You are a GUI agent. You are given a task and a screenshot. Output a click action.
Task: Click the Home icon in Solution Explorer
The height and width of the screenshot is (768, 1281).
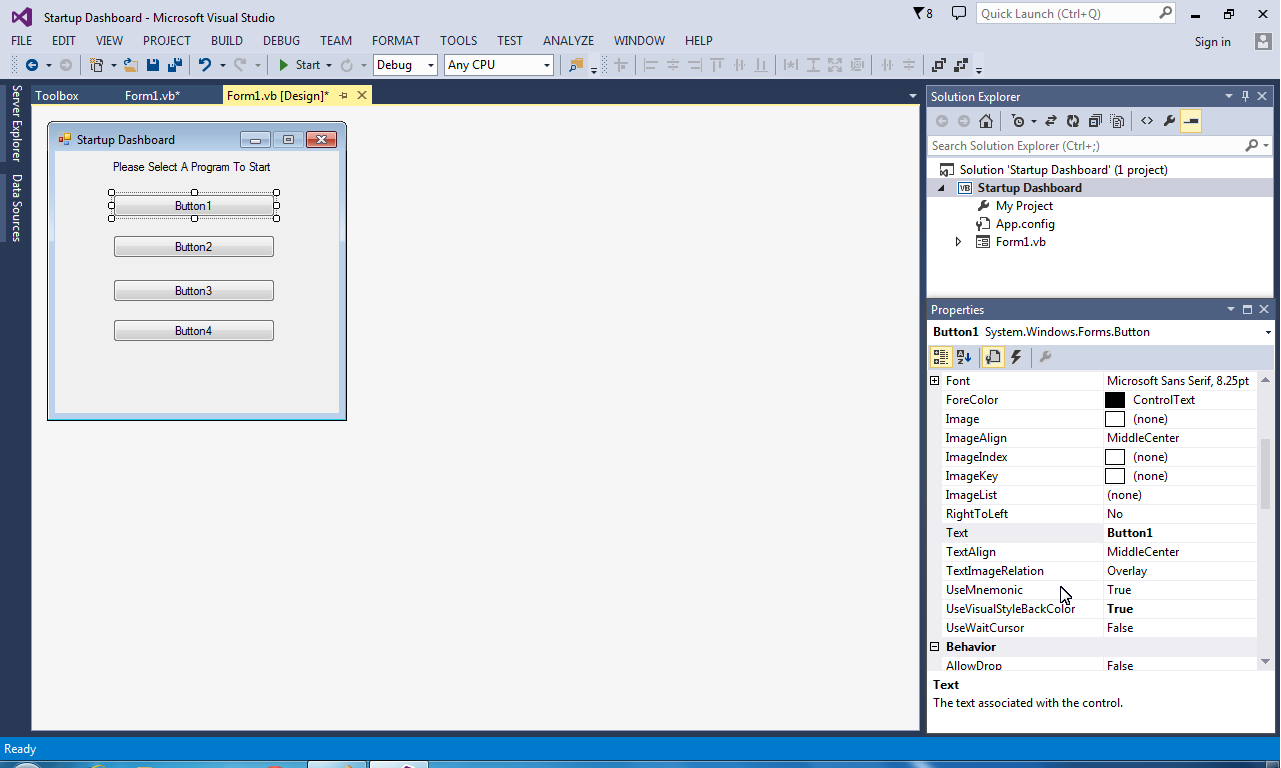pyautogui.click(x=986, y=121)
